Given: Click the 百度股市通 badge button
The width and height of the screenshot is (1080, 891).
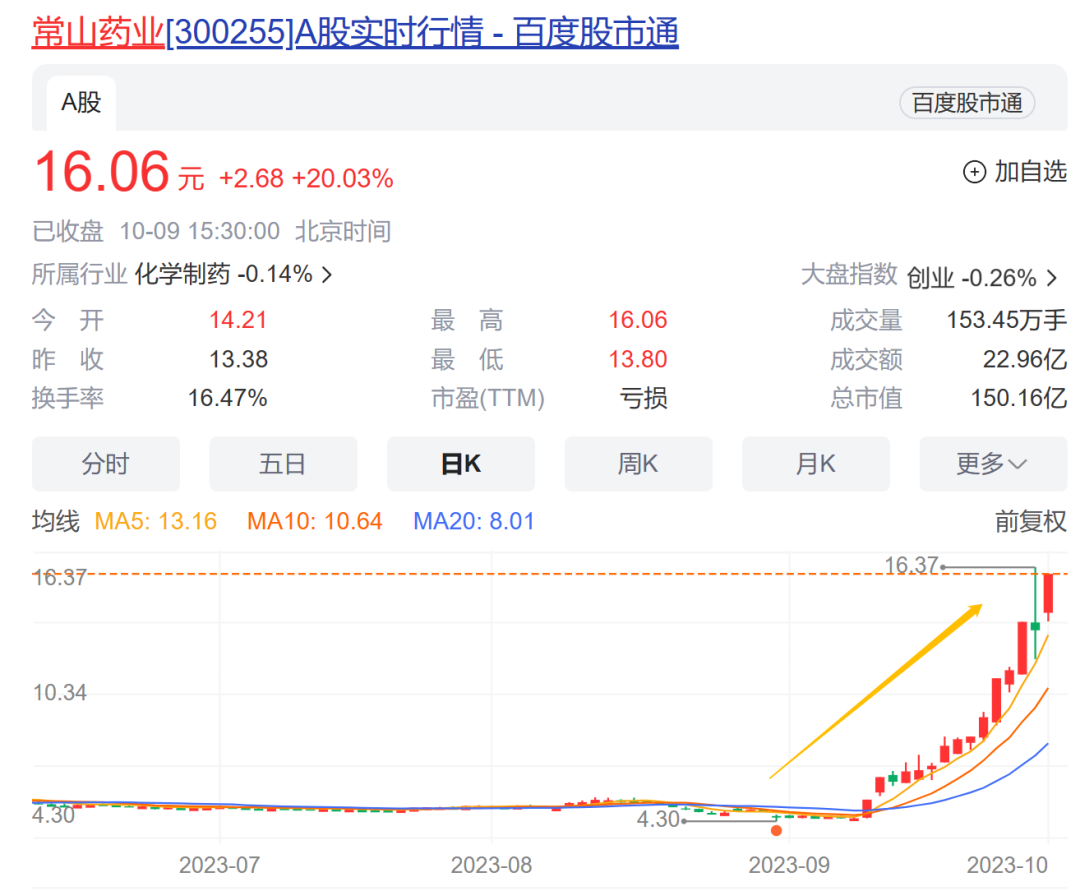Looking at the screenshot, I should (x=966, y=103).
